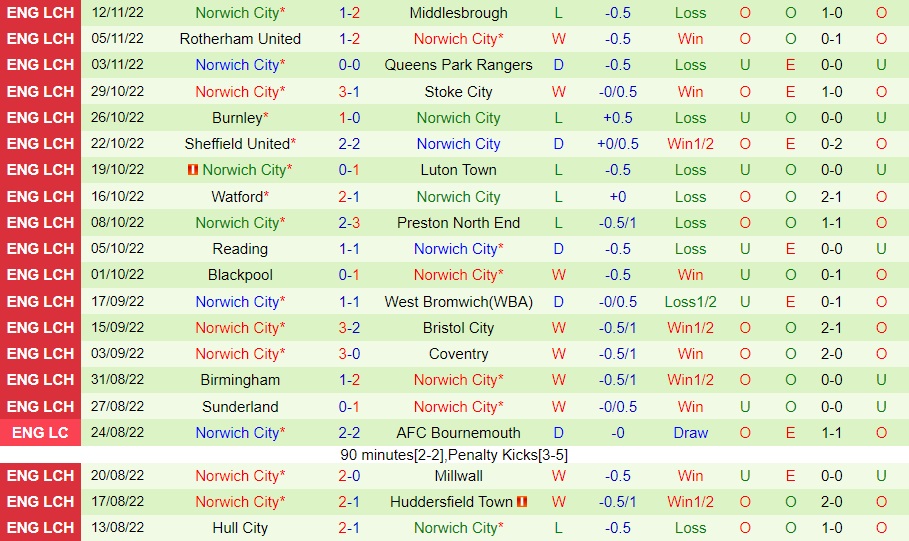Click the red card icon beside Norwich City
This screenshot has height=541, width=909.
pyautogui.click(x=194, y=170)
